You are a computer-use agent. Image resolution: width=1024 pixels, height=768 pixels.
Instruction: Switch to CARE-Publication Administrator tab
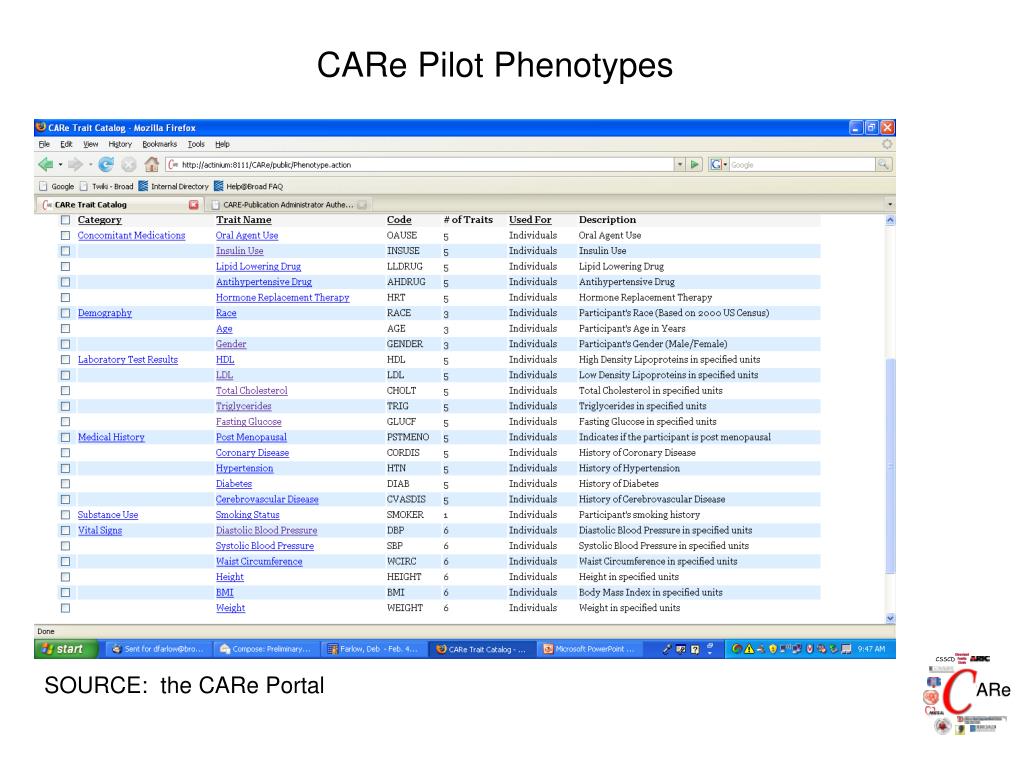click(289, 204)
